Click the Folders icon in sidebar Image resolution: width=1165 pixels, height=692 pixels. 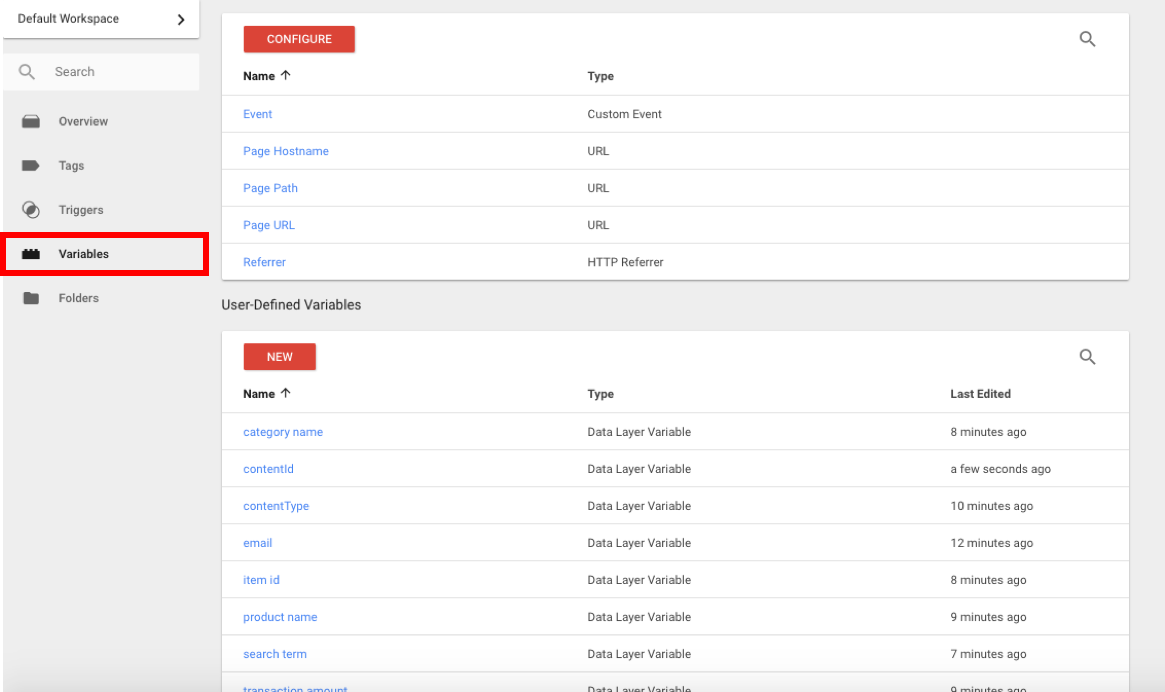click(x=31, y=298)
